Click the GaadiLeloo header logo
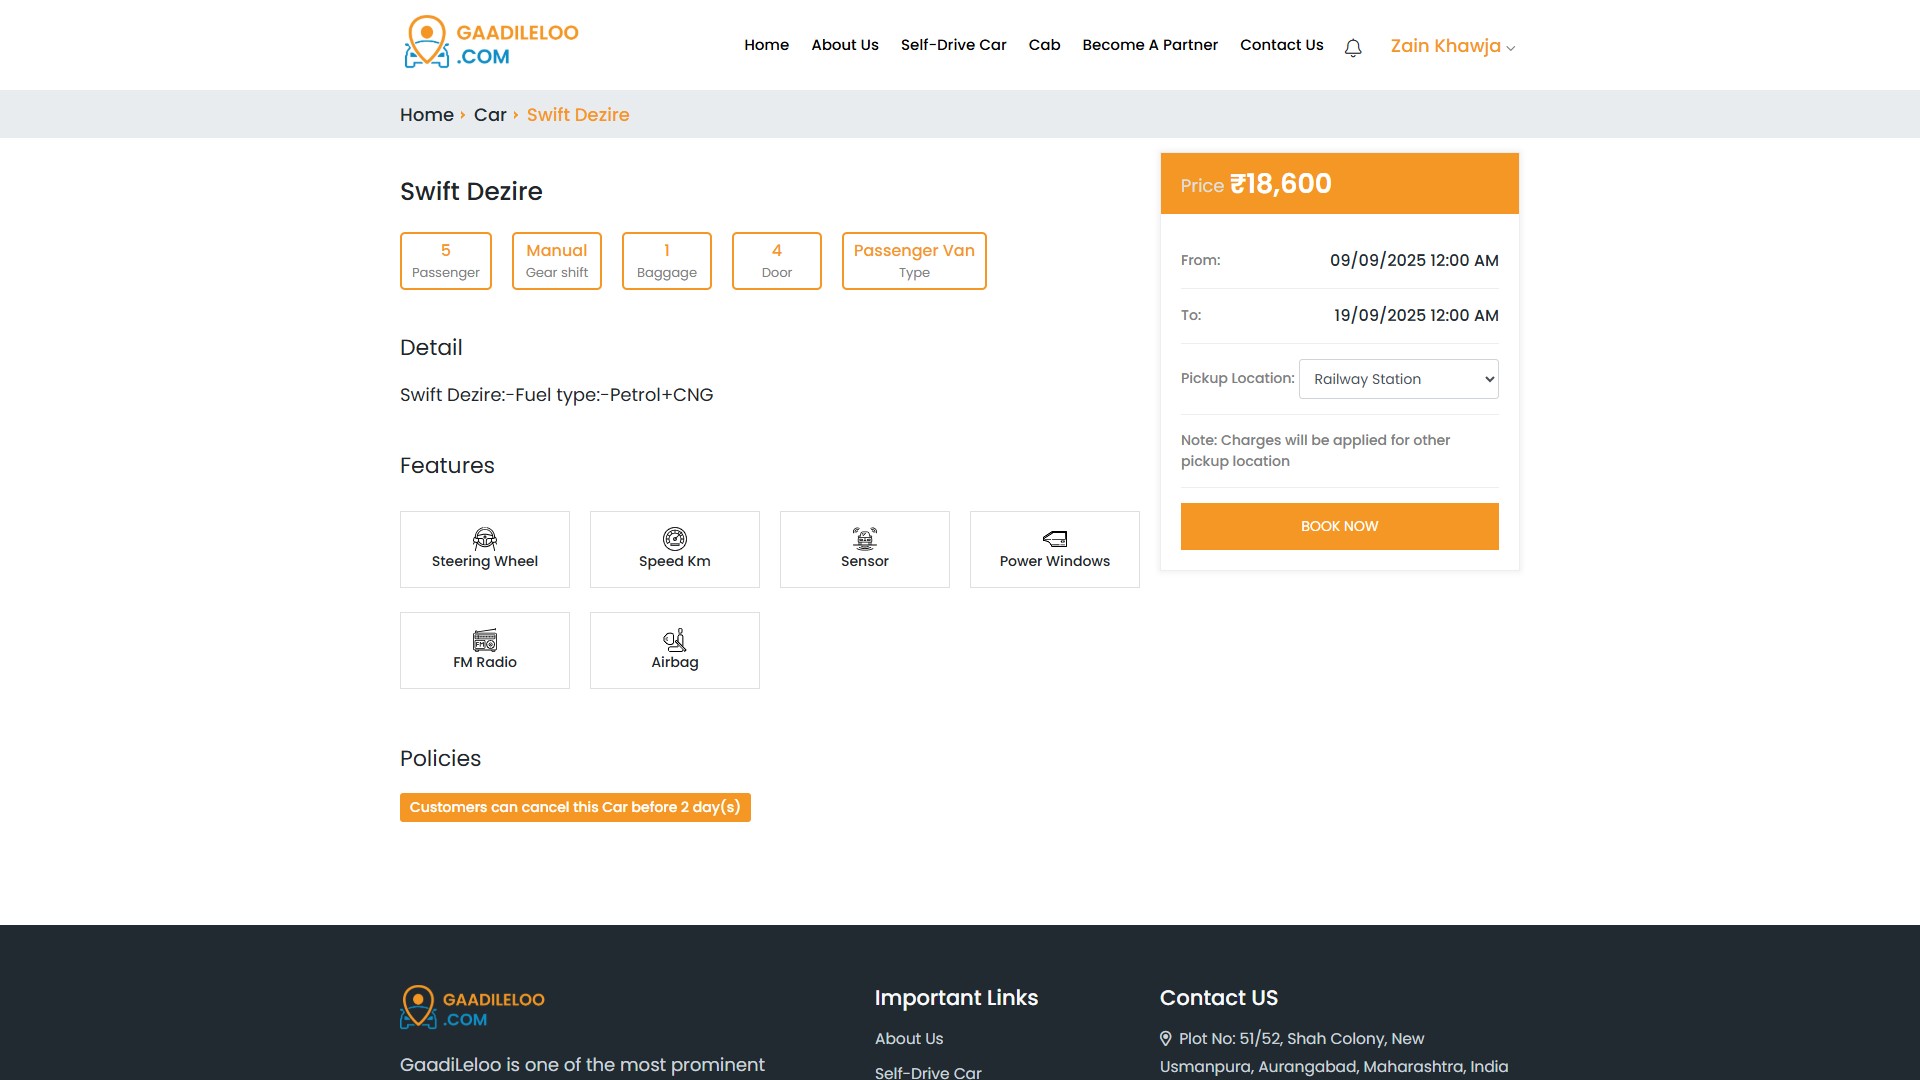This screenshot has width=1920, height=1080. [x=491, y=43]
